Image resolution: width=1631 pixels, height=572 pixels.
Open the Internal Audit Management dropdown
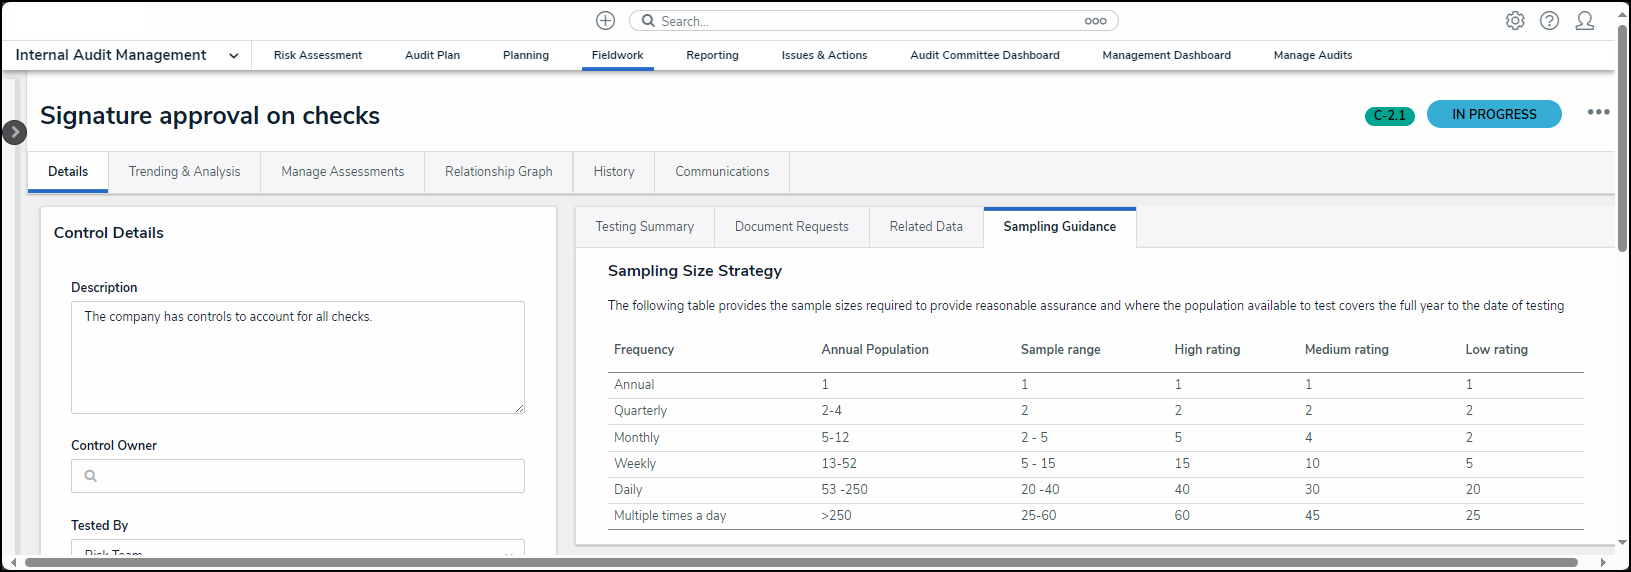pyautogui.click(x=233, y=56)
